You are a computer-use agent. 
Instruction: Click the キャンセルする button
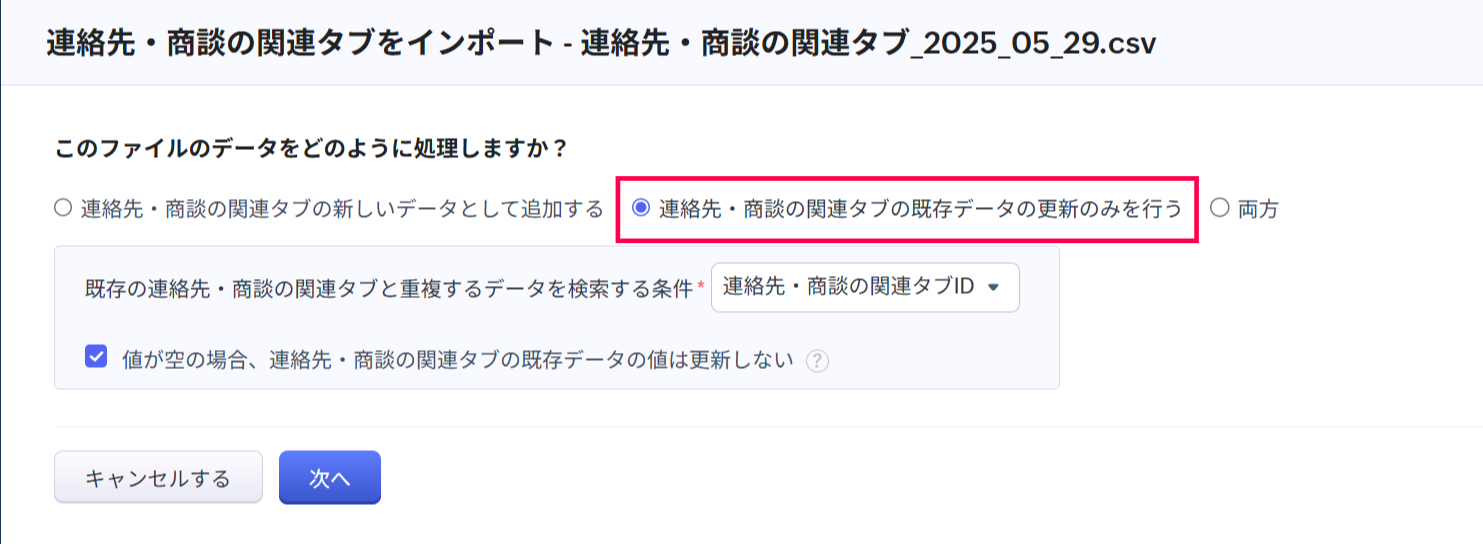158,478
